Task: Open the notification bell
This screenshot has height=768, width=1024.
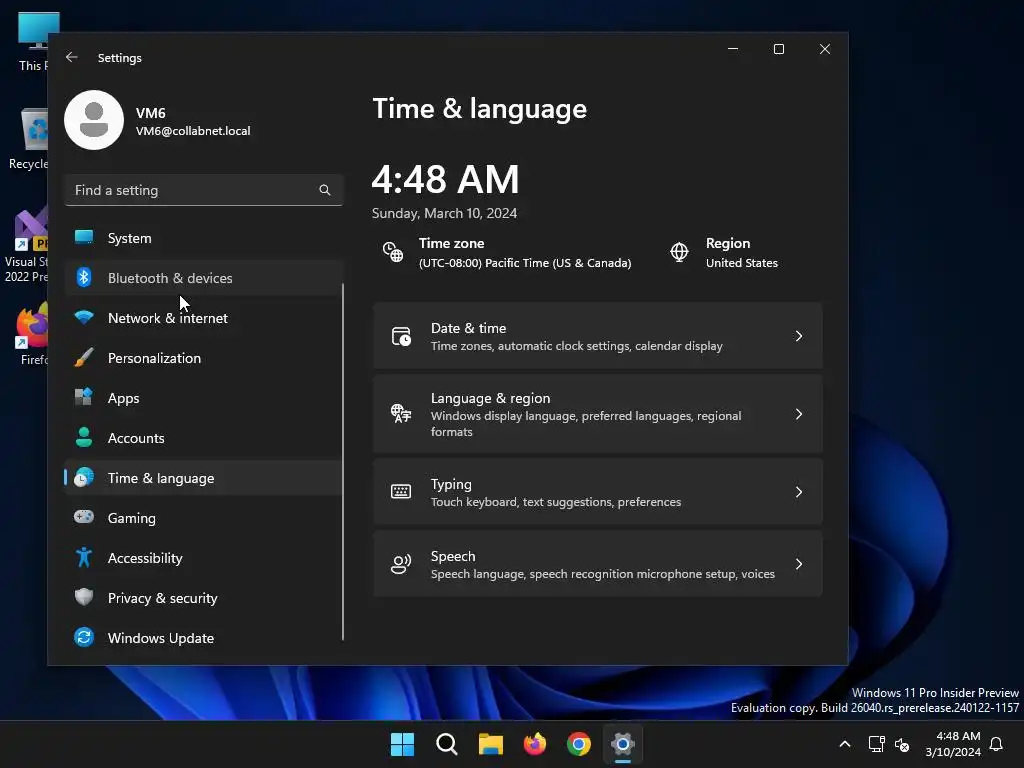Action: [997, 744]
